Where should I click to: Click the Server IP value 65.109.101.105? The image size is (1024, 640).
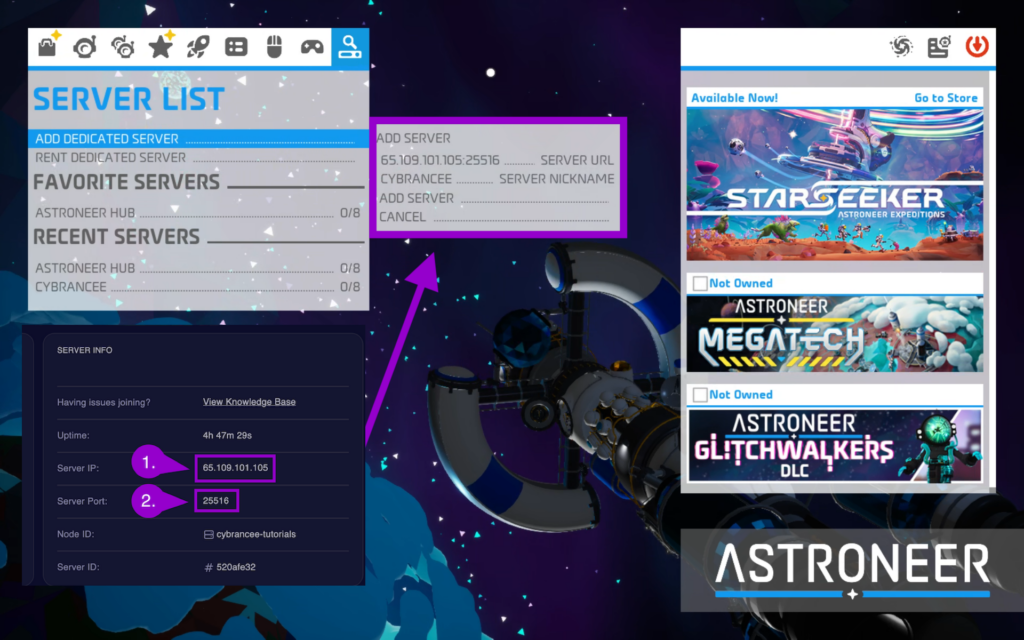pyautogui.click(x=235, y=468)
